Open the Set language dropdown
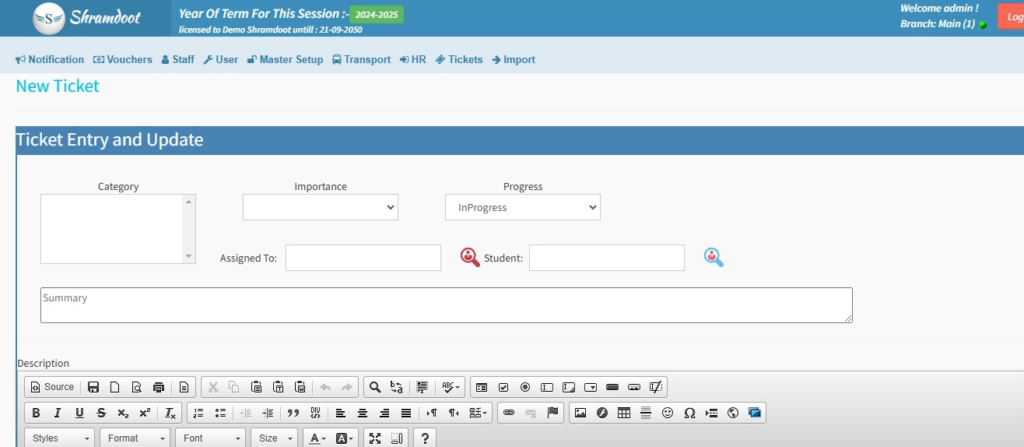The image size is (1024, 447). coord(478,413)
